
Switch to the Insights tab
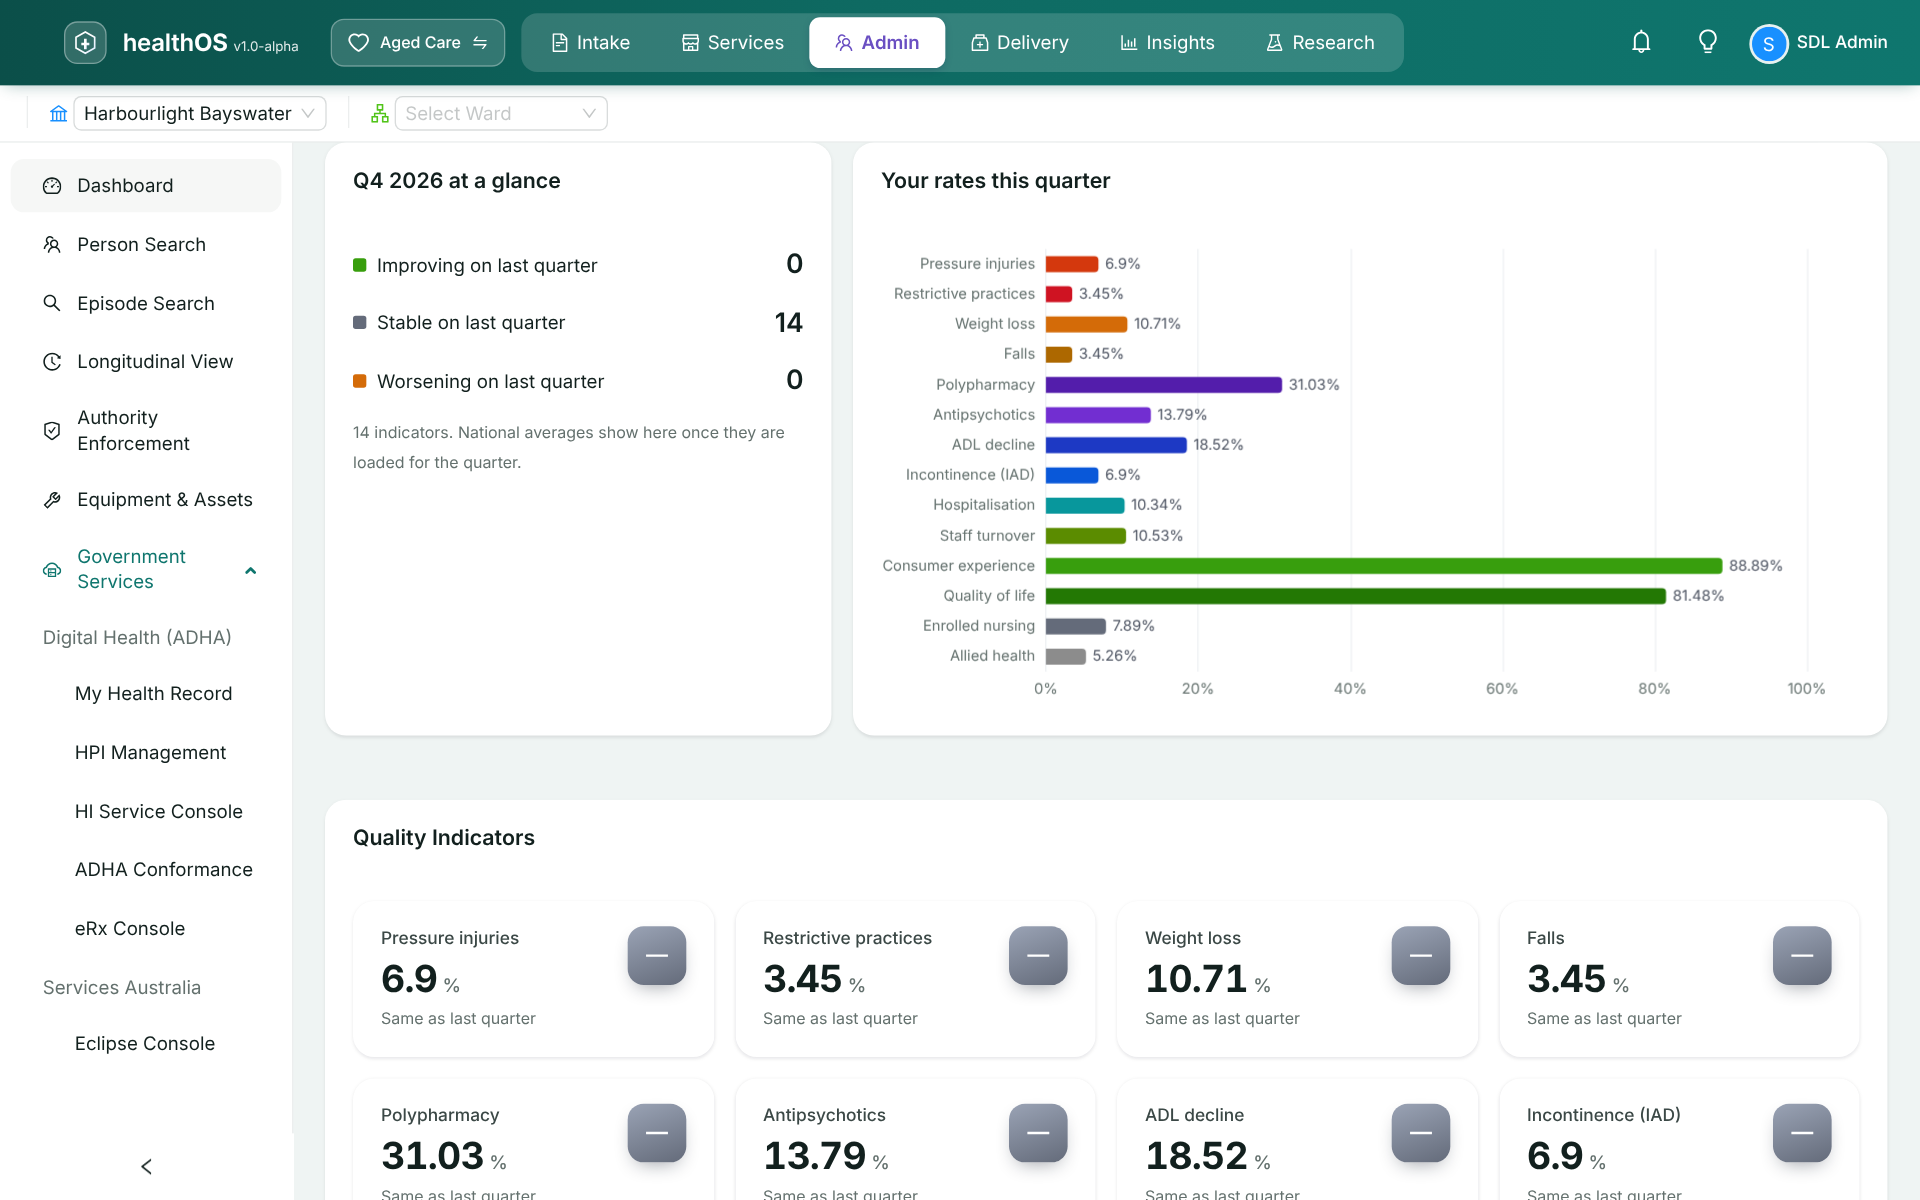click(x=1168, y=43)
